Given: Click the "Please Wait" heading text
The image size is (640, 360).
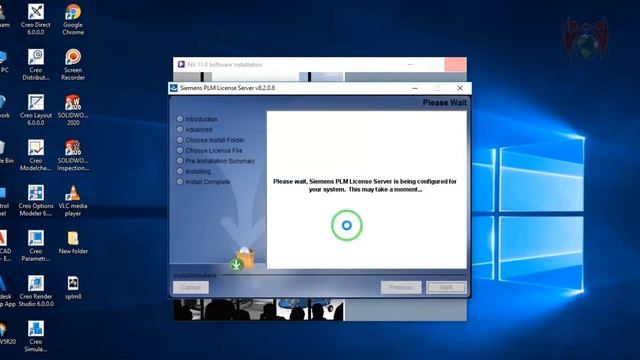Looking at the screenshot, I should tap(444, 102).
